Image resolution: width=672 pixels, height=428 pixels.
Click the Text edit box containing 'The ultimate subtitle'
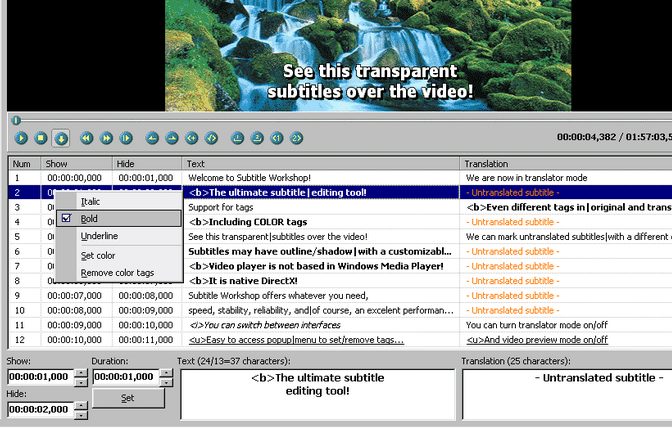(x=318, y=395)
